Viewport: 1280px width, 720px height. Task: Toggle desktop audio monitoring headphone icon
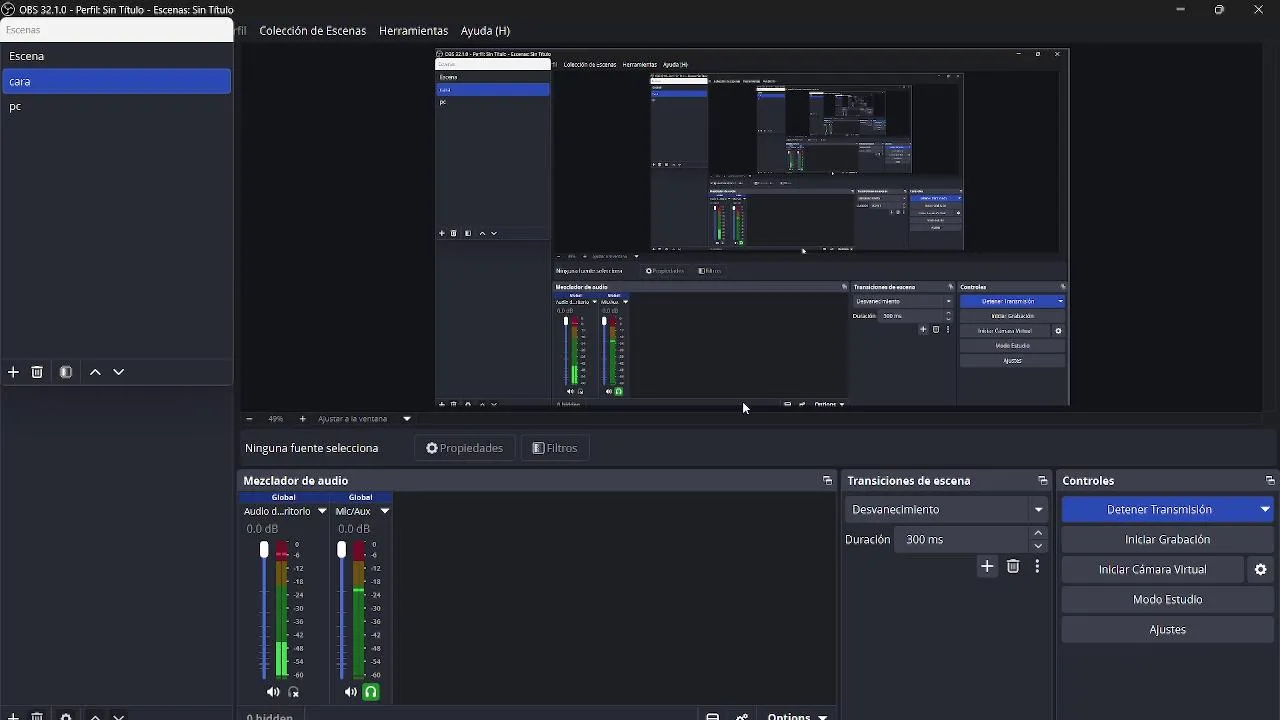click(x=294, y=692)
